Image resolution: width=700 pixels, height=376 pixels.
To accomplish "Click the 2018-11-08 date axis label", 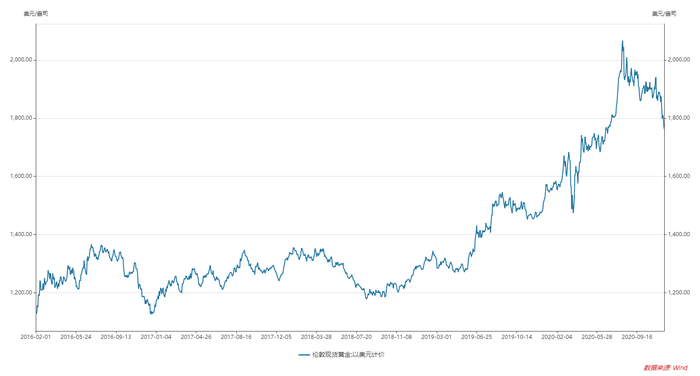I will (x=396, y=337).
